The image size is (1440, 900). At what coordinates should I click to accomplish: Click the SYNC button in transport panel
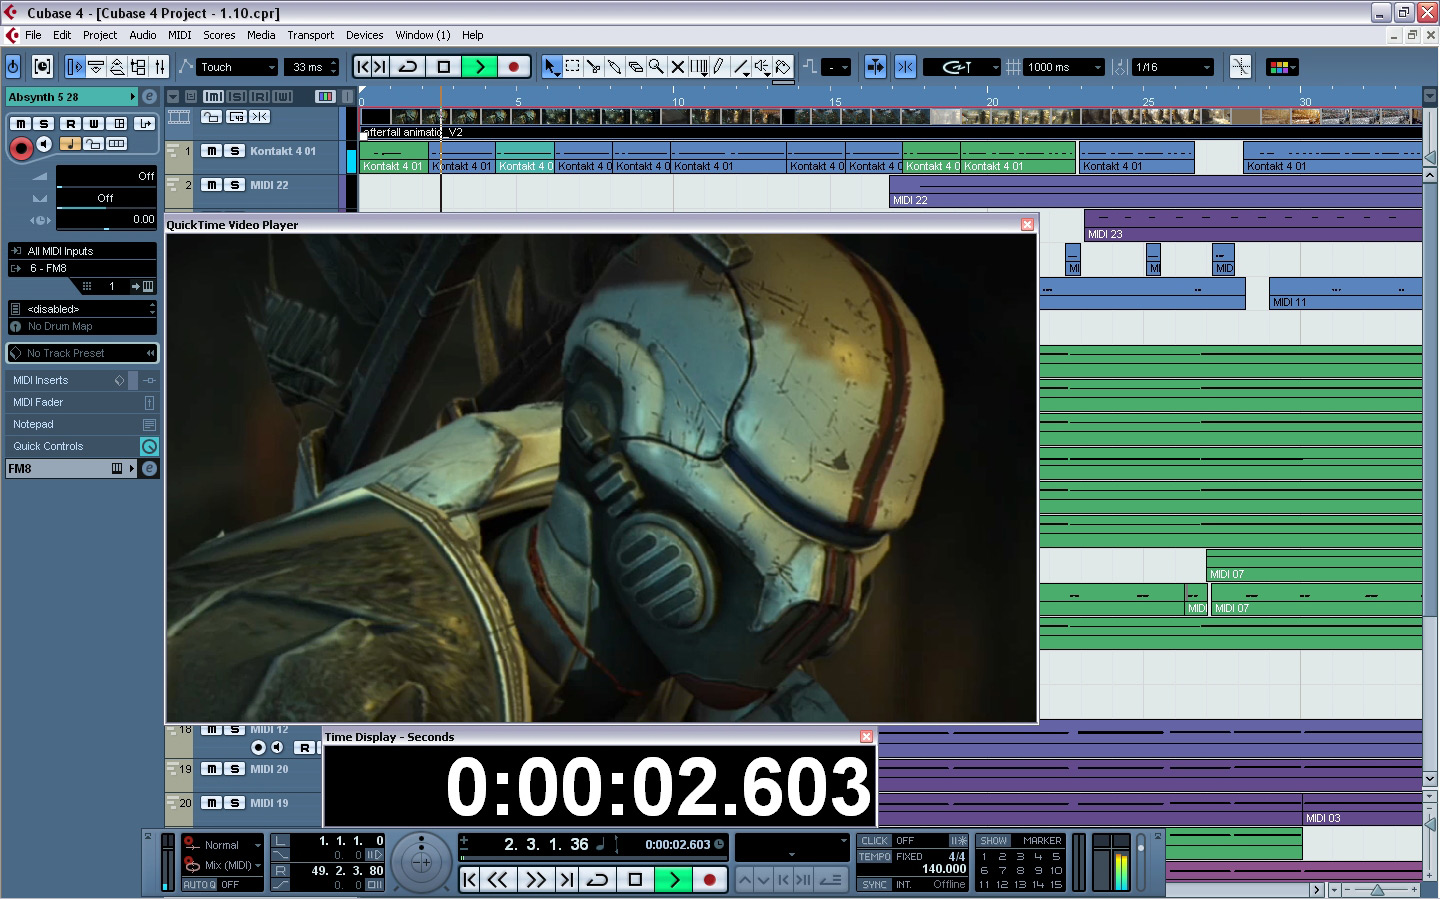[x=874, y=885]
